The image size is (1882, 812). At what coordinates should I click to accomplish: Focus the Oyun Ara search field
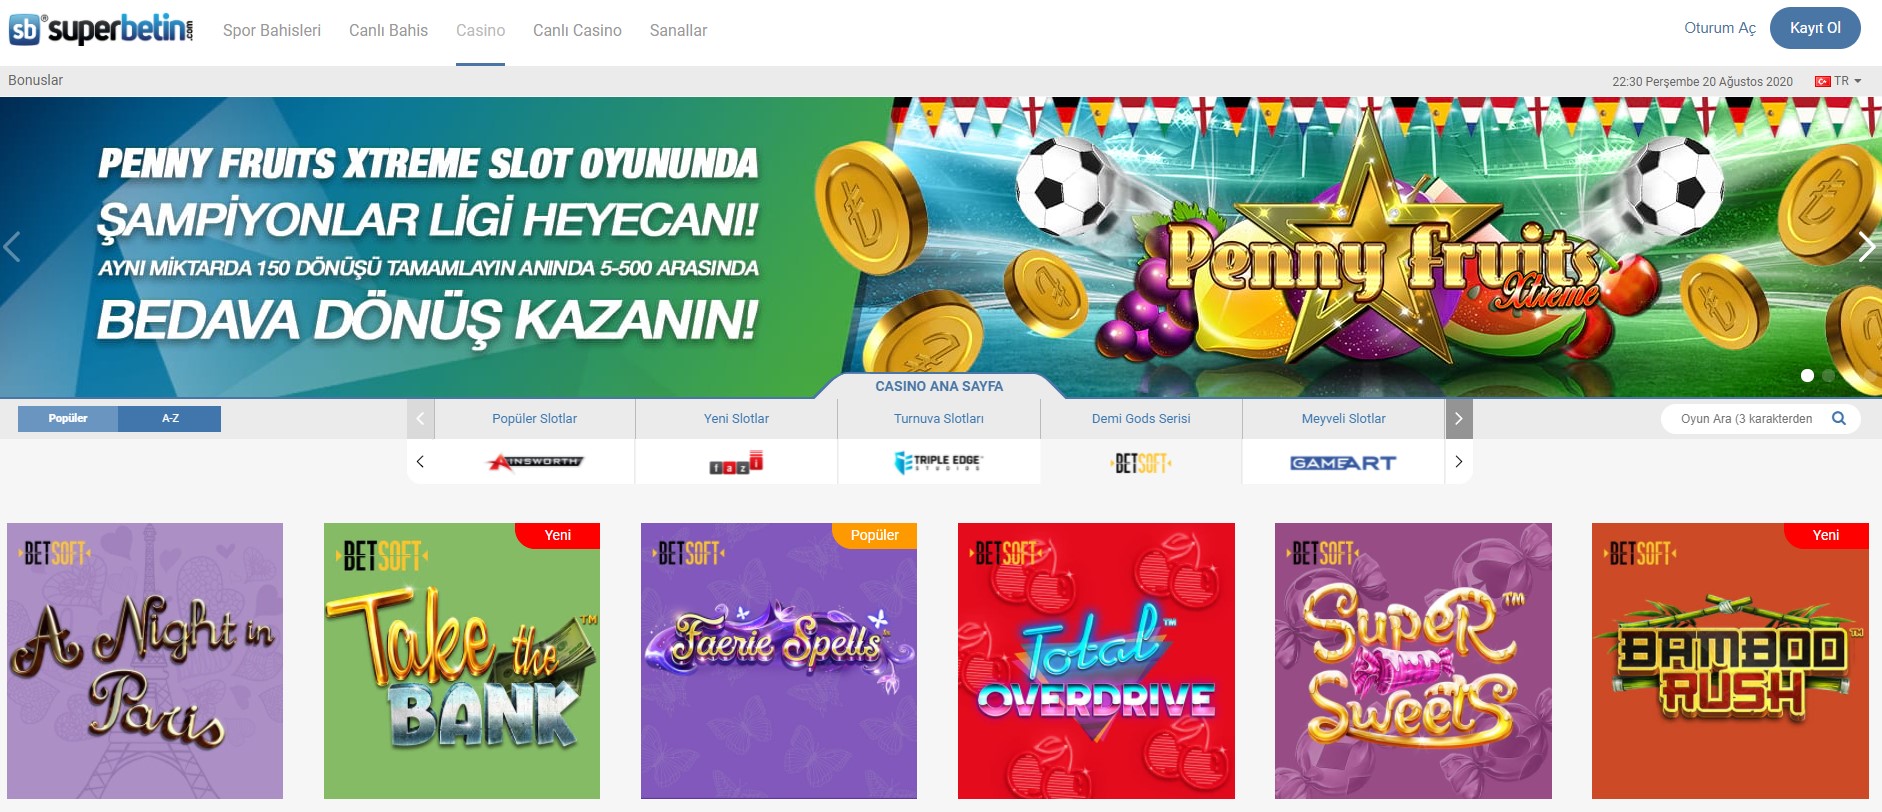coord(1745,419)
